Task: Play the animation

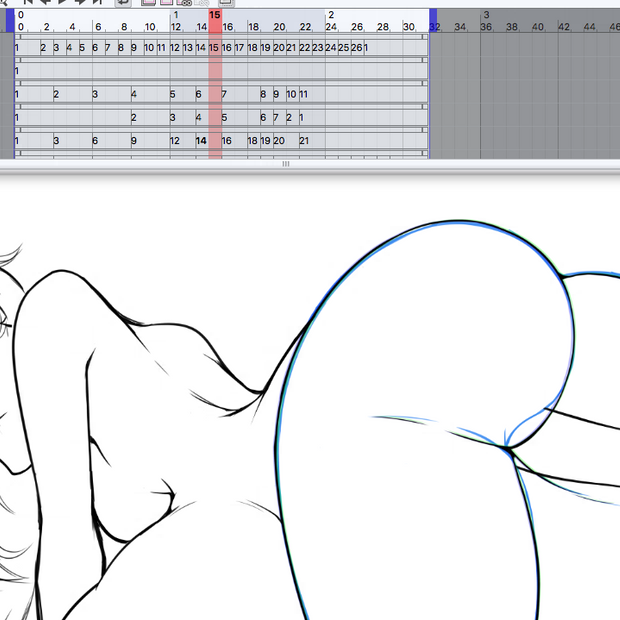Action: coord(62,2)
